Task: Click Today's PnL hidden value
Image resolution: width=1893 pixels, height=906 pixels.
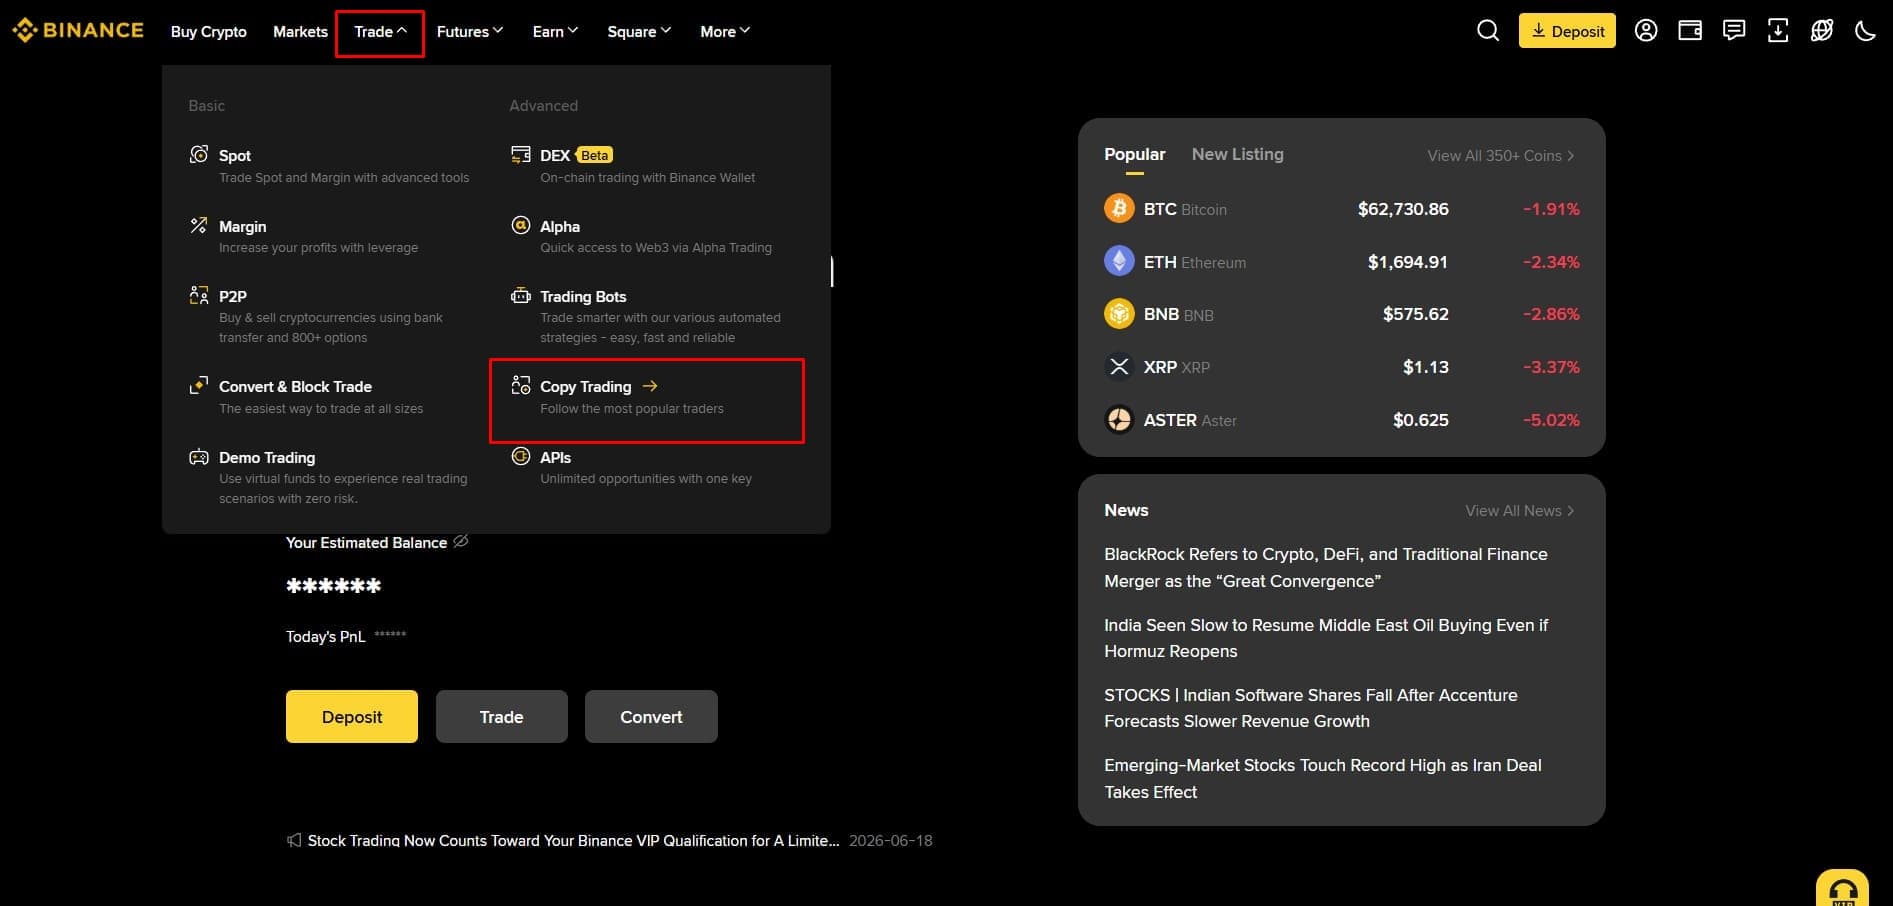Action: coord(390,635)
